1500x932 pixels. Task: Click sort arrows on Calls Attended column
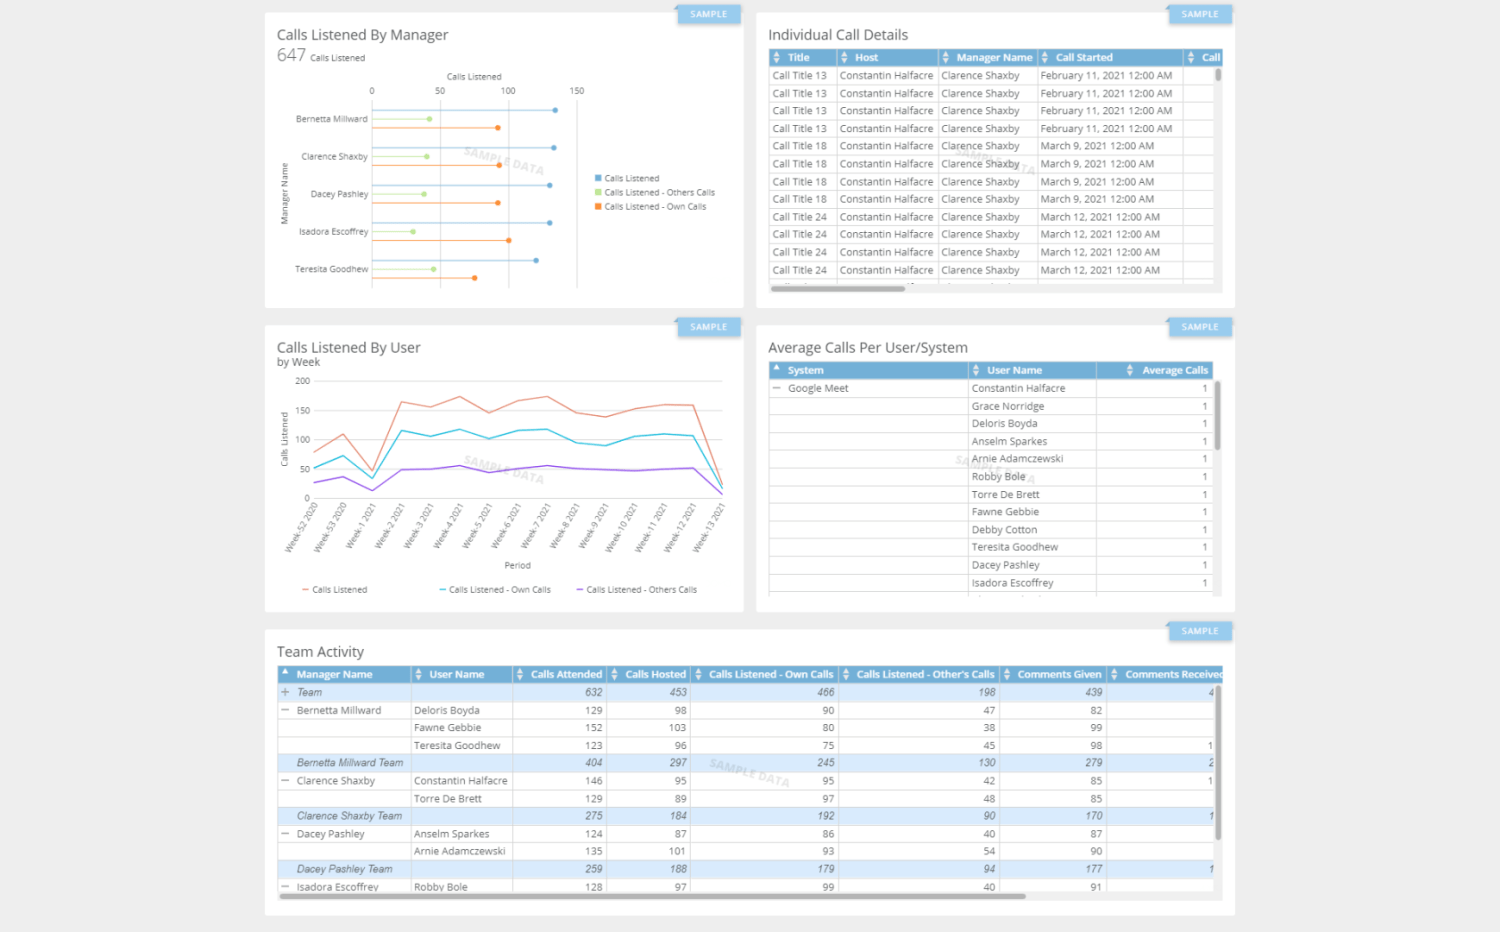coord(520,675)
